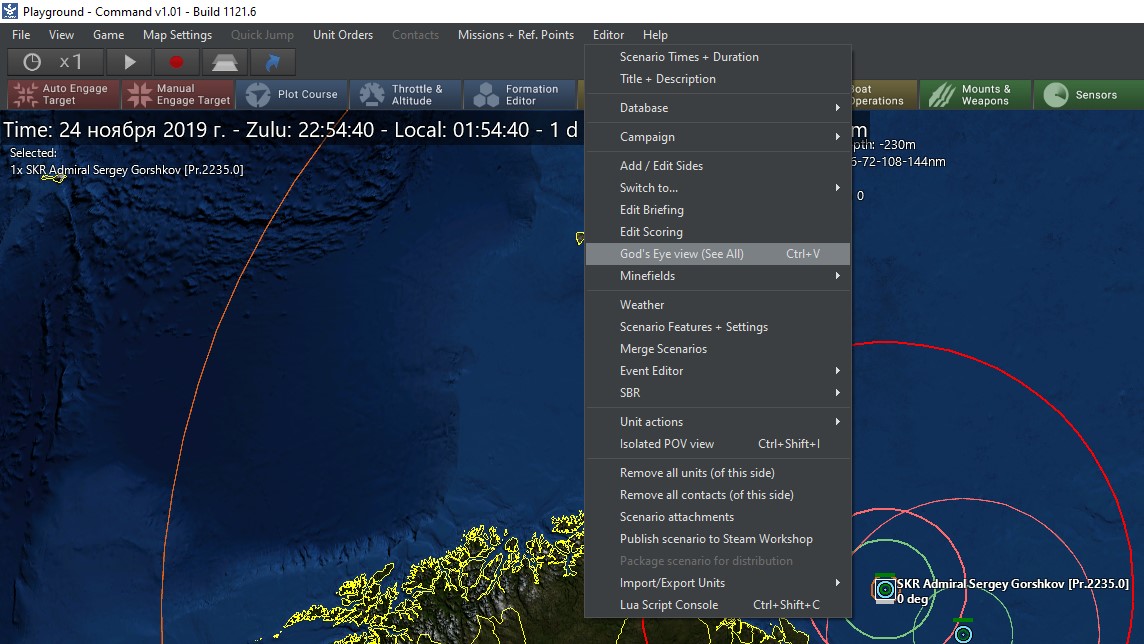Expand the Database submenu
This screenshot has height=644, width=1144.
pos(644,108)
